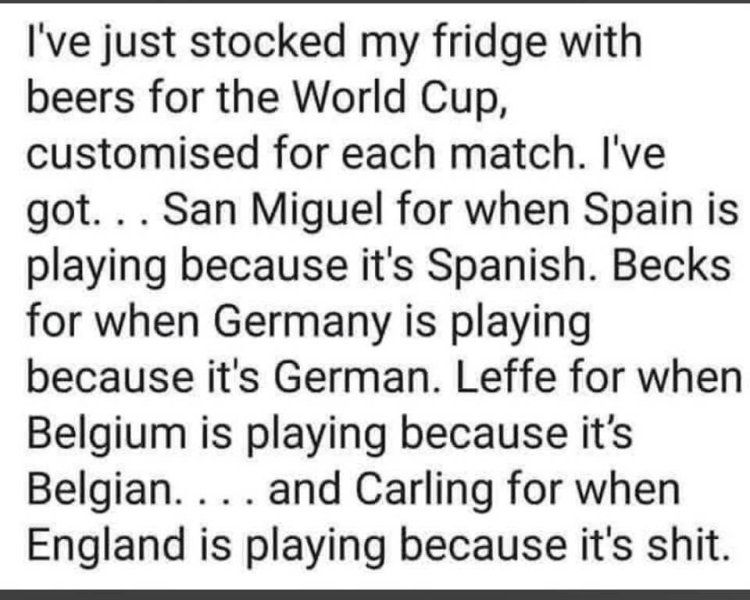
Task: Click the word "stocked" in first line
Action: [267, 41]
